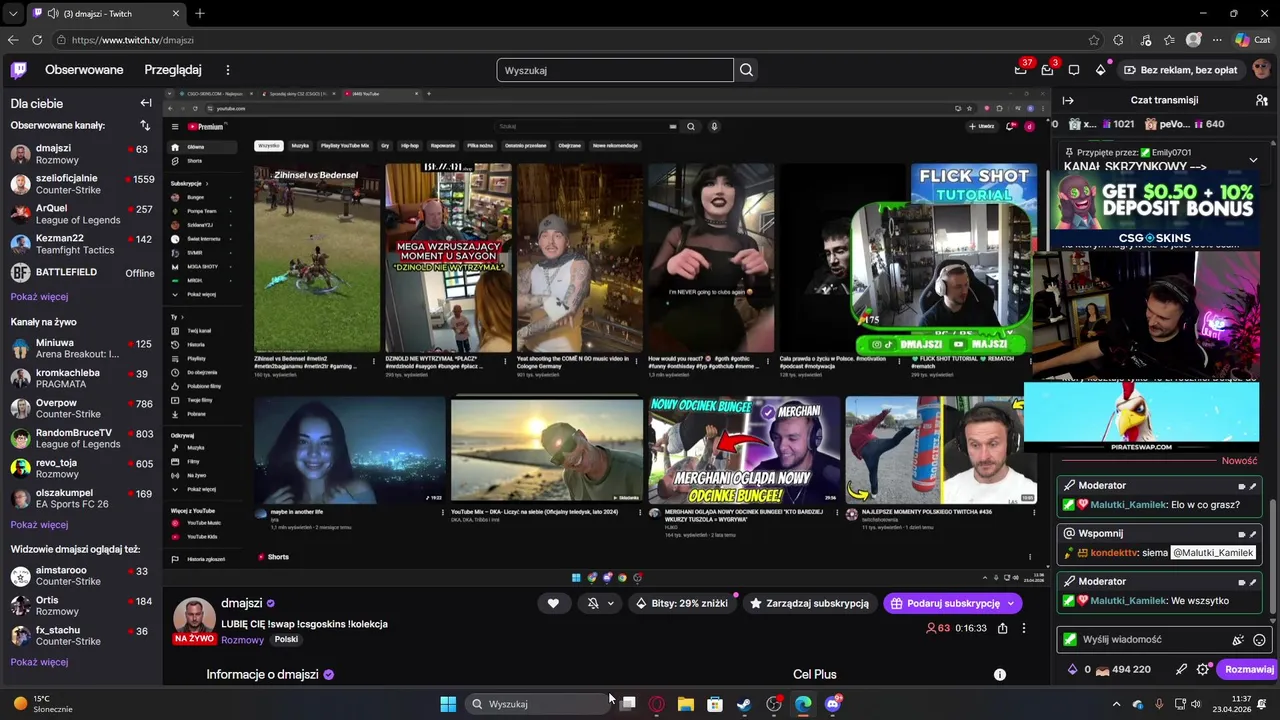Image resolution: width=1280 pixels, height=720 pixels.
Task: Open browser tab list dropdown
Action: click(x=12, y=14)
